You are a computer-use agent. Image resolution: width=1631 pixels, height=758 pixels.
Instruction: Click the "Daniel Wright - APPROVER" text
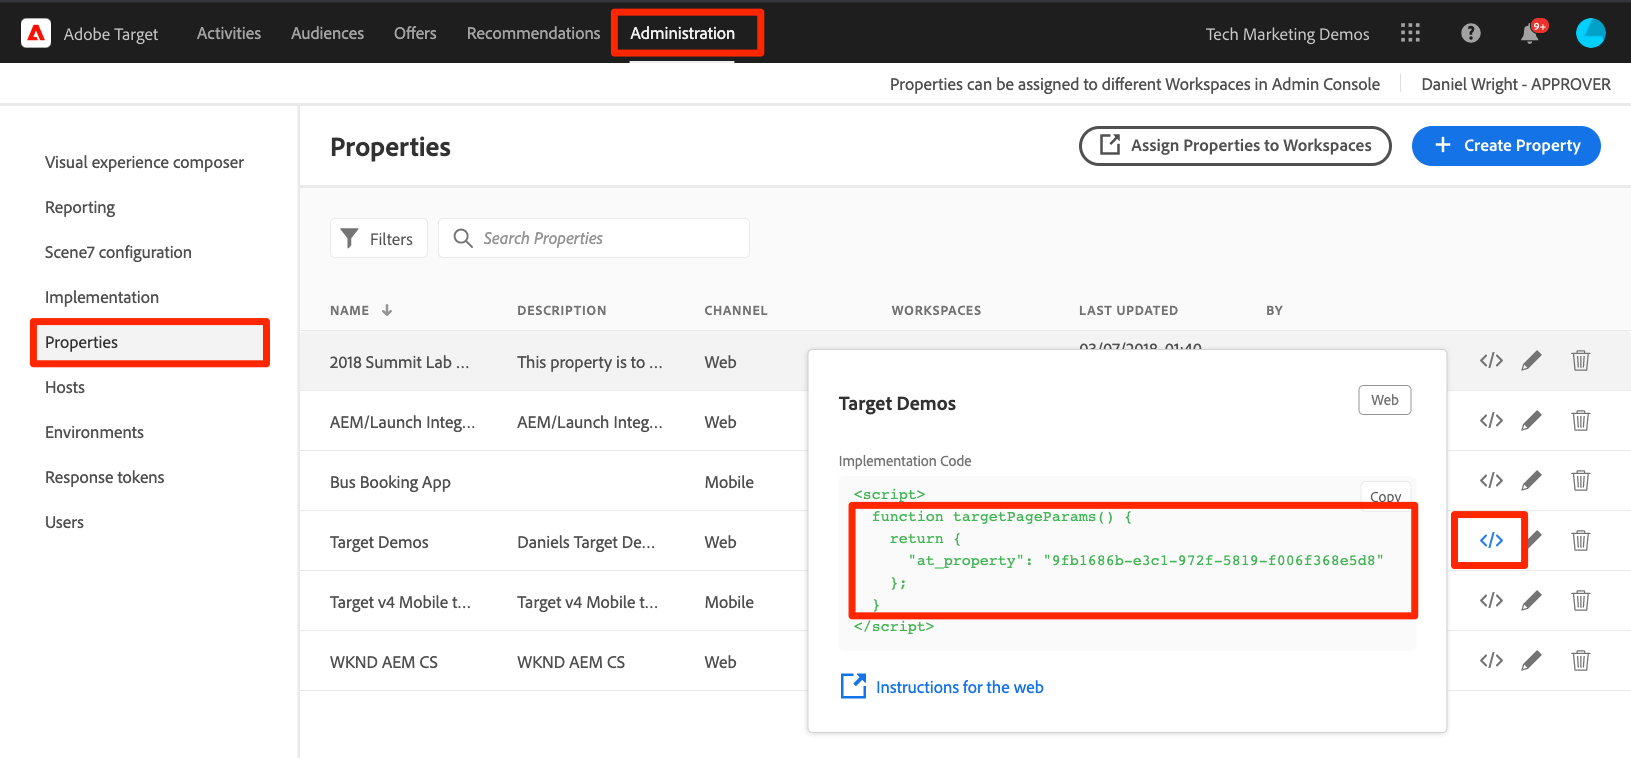point(1516,84)
